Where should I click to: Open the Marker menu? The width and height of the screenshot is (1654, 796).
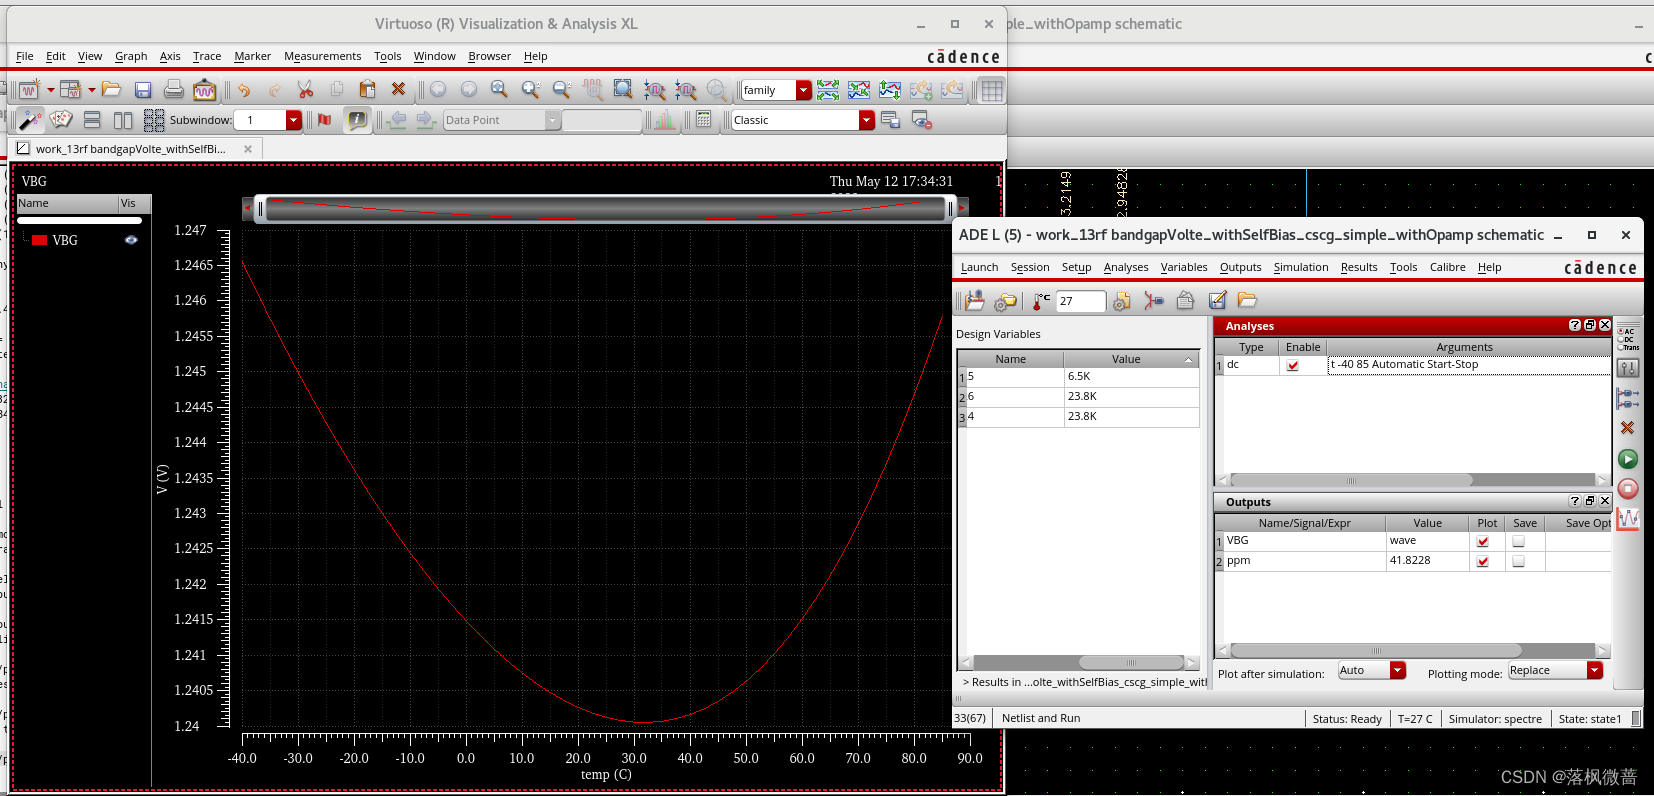[x=252, y=56]
